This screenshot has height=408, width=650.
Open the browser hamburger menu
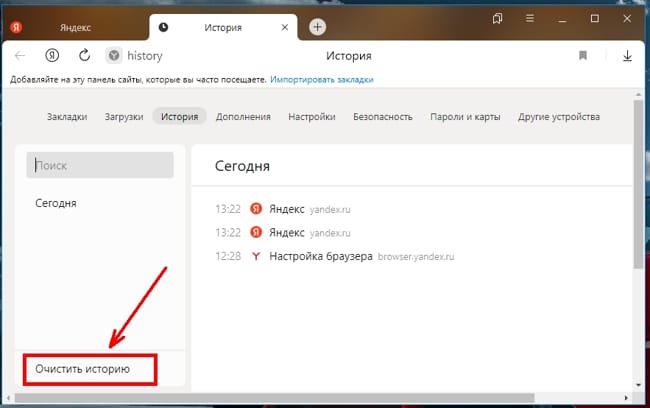[x=529, y=18]
